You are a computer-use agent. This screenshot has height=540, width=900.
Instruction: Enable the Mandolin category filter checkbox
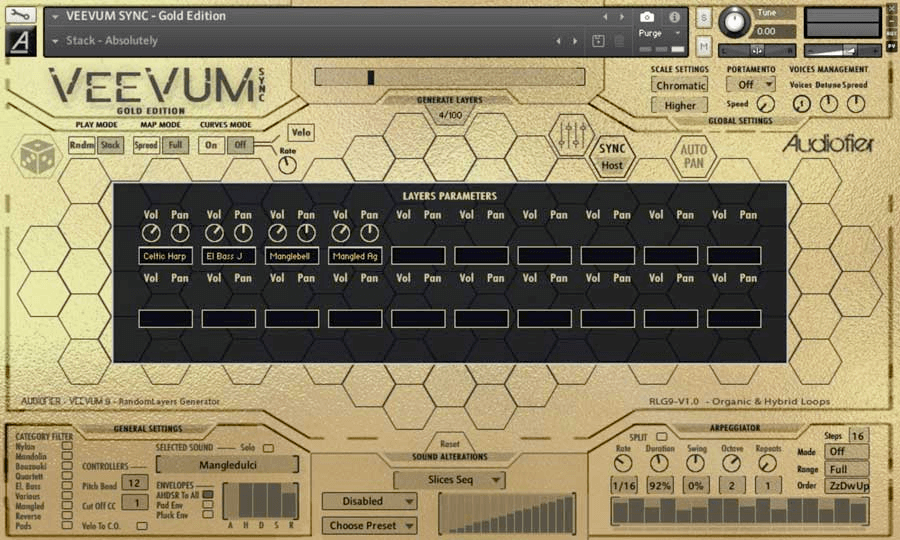pyautogui.click(x=67, y=457)
